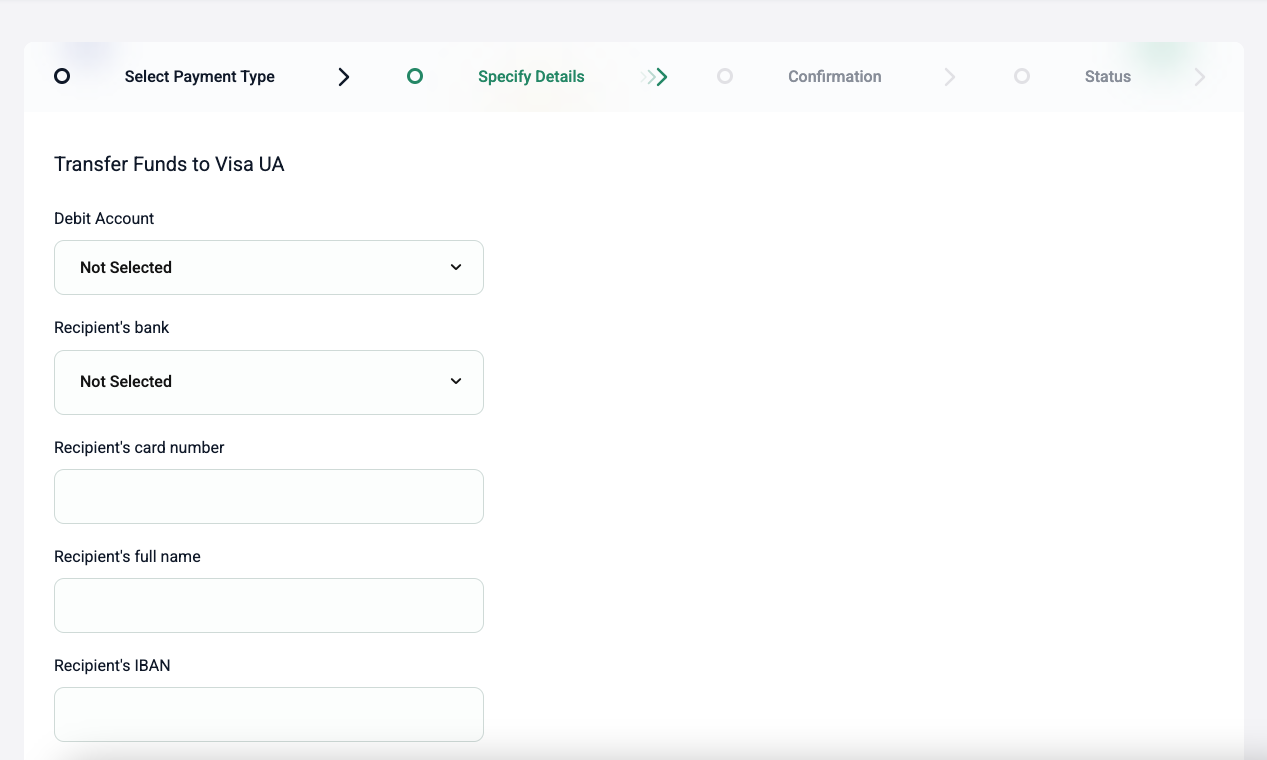This screenshot has height=760, width=1267.
Task: Click the "Debit Account" label
Action: 104,218
